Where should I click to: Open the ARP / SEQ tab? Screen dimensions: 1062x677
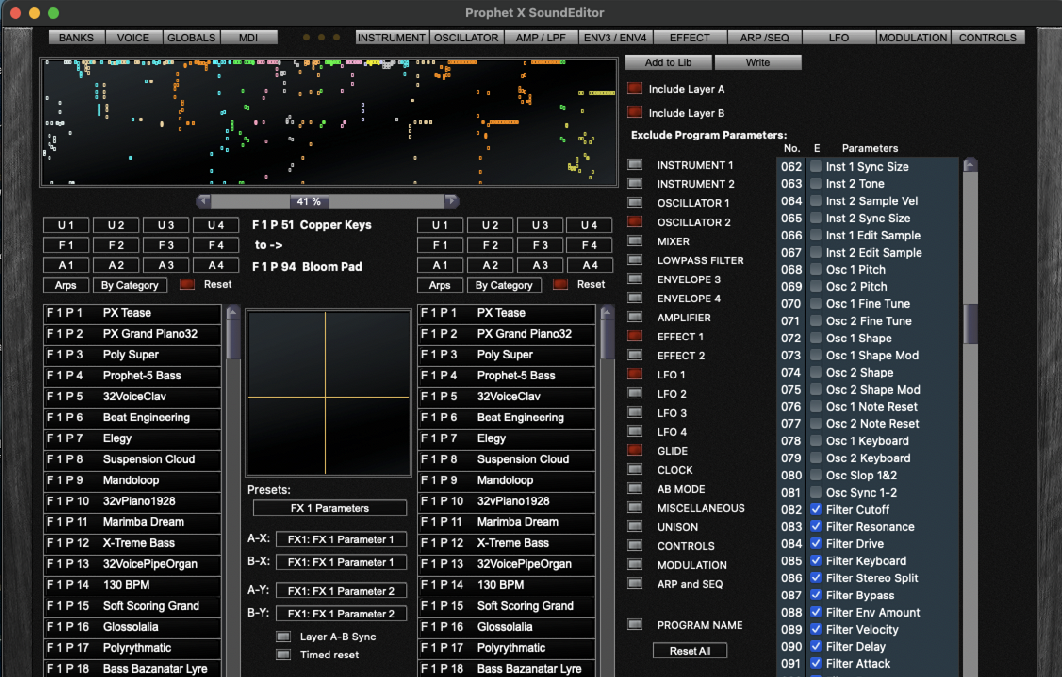(x=764, y=38)
